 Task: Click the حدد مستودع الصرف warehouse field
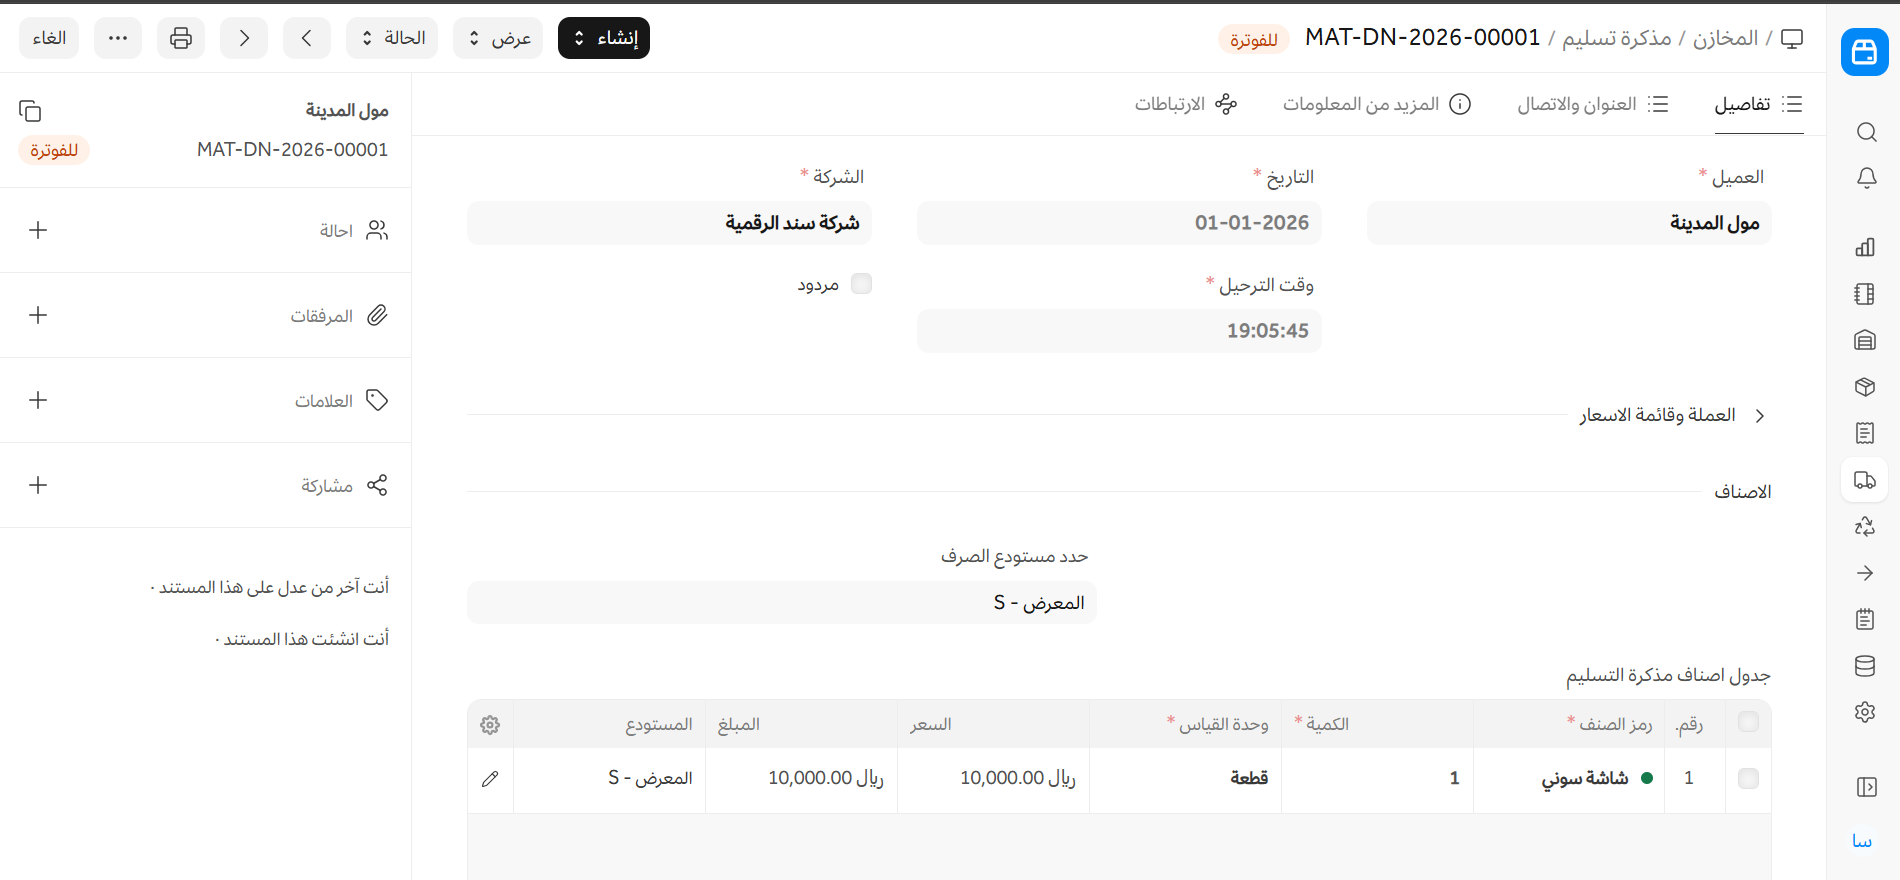coord(782,603)
